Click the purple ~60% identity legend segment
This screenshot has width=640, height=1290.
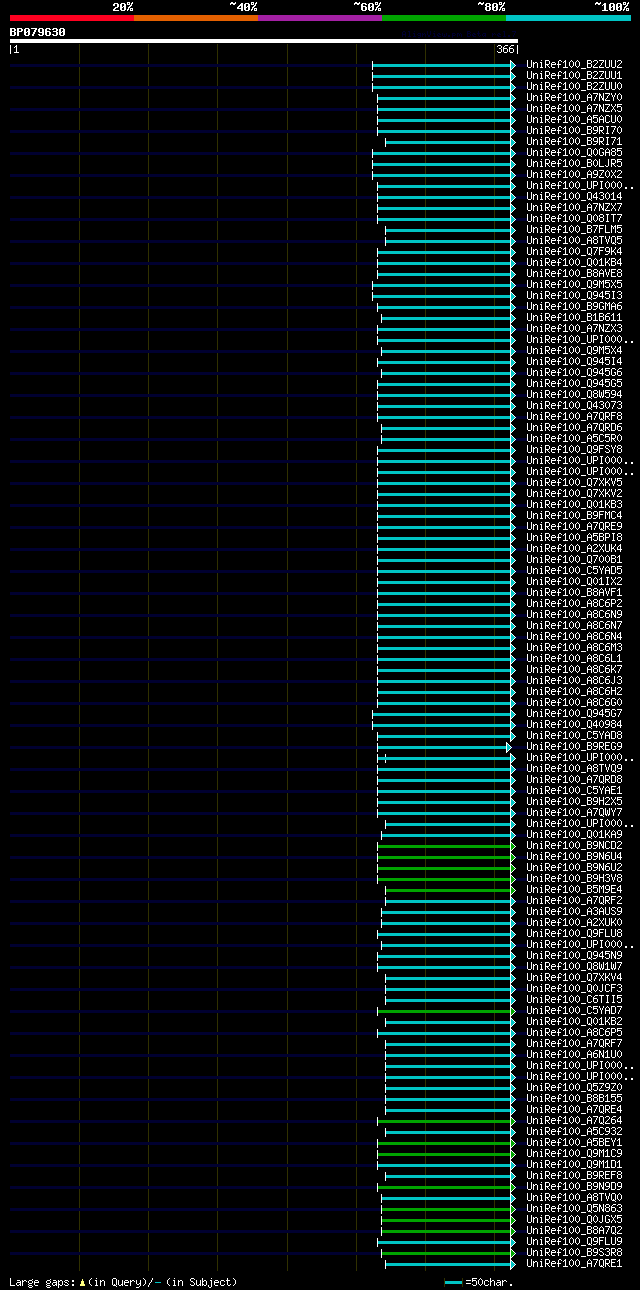(319, 17)
